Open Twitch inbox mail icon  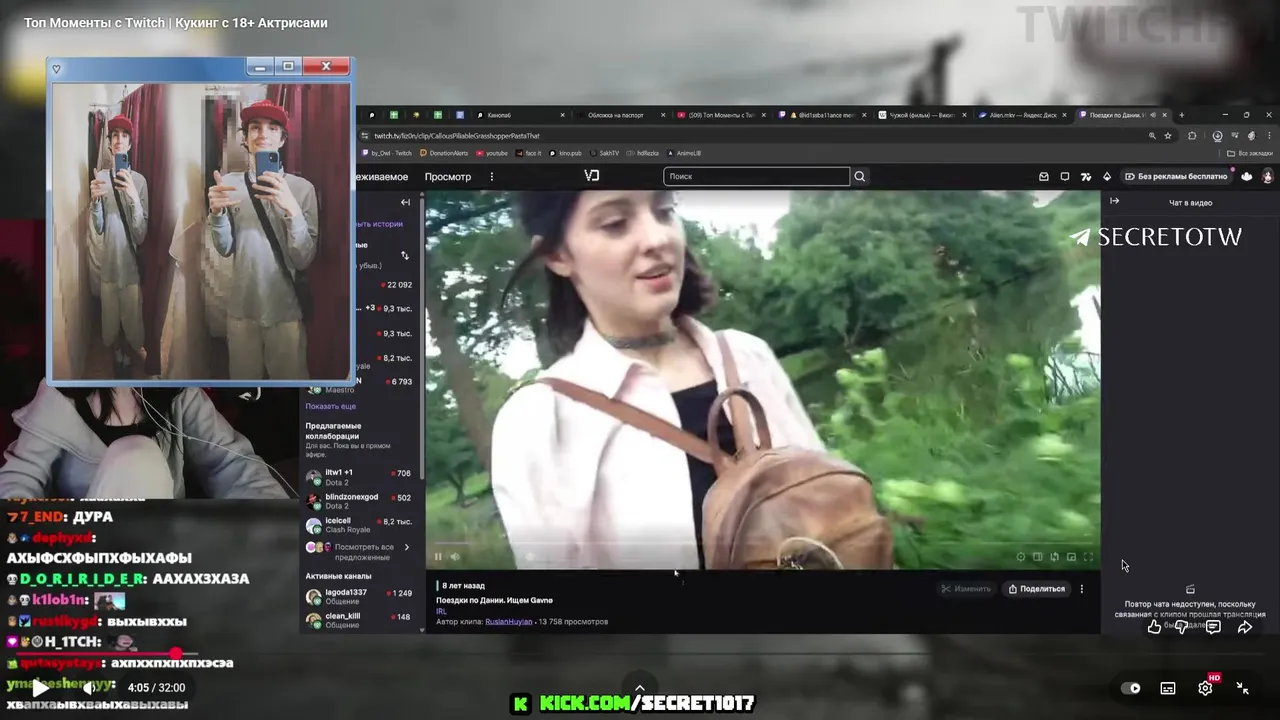[x=1043, y=176]
